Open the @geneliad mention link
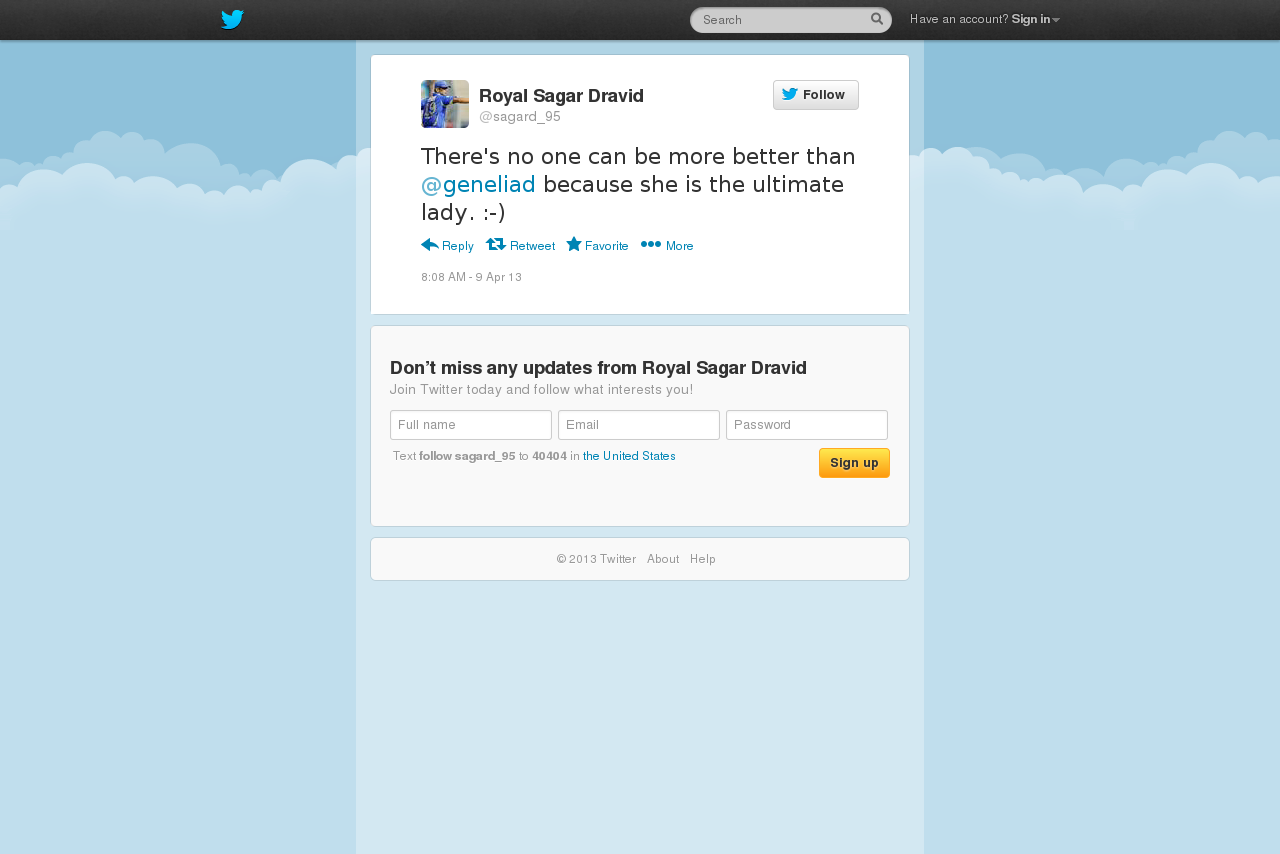 click(x=478, y=184)
